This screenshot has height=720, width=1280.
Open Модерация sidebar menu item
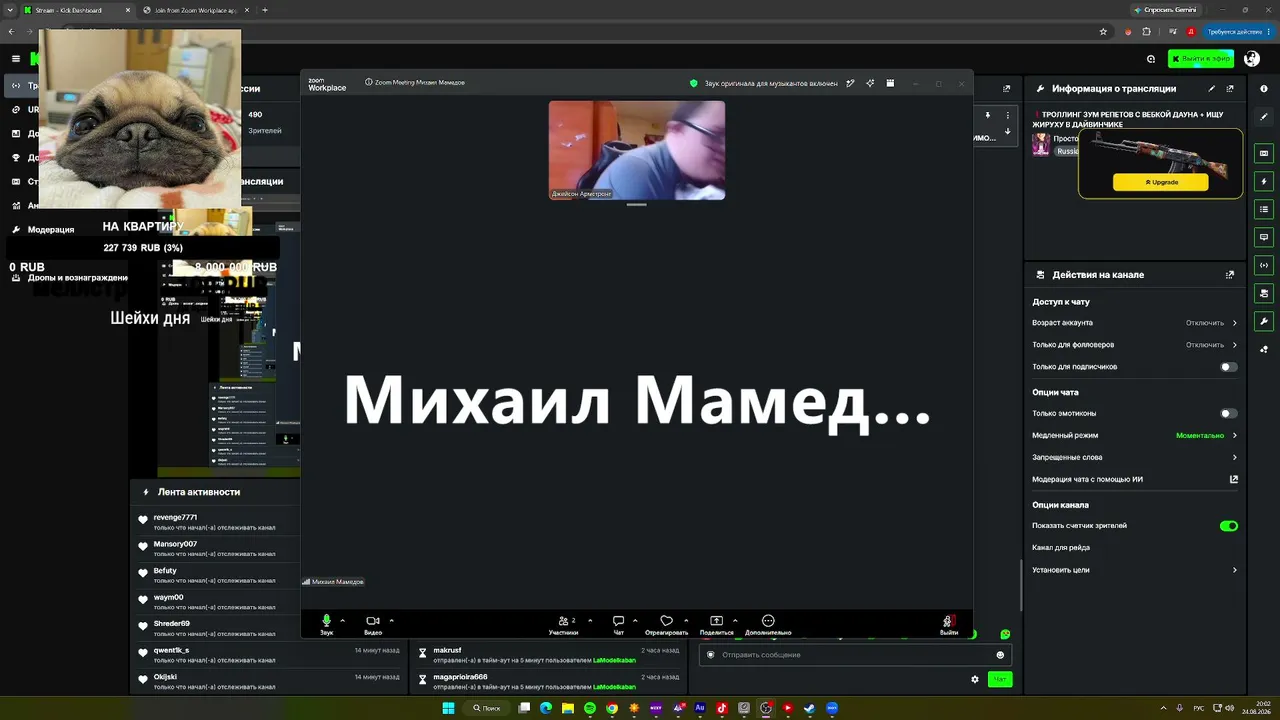pyautogui.click(x=51, y=230)
